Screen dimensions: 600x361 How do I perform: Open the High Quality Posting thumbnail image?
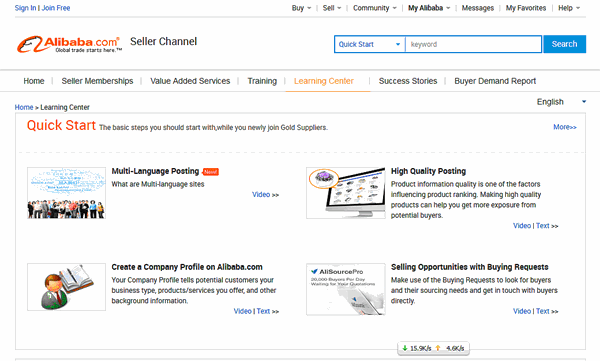(x=346, y=193)
